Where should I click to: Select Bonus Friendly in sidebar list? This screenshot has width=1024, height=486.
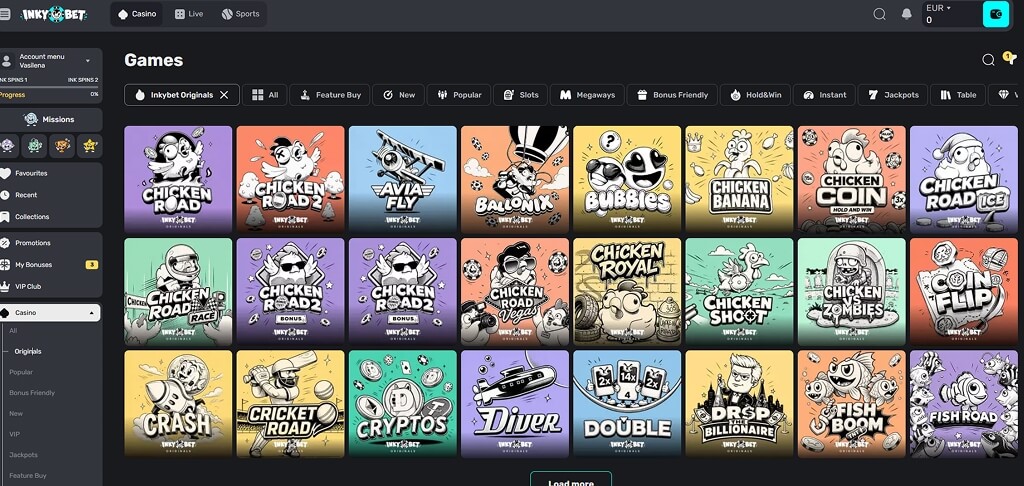pos(32,393)
